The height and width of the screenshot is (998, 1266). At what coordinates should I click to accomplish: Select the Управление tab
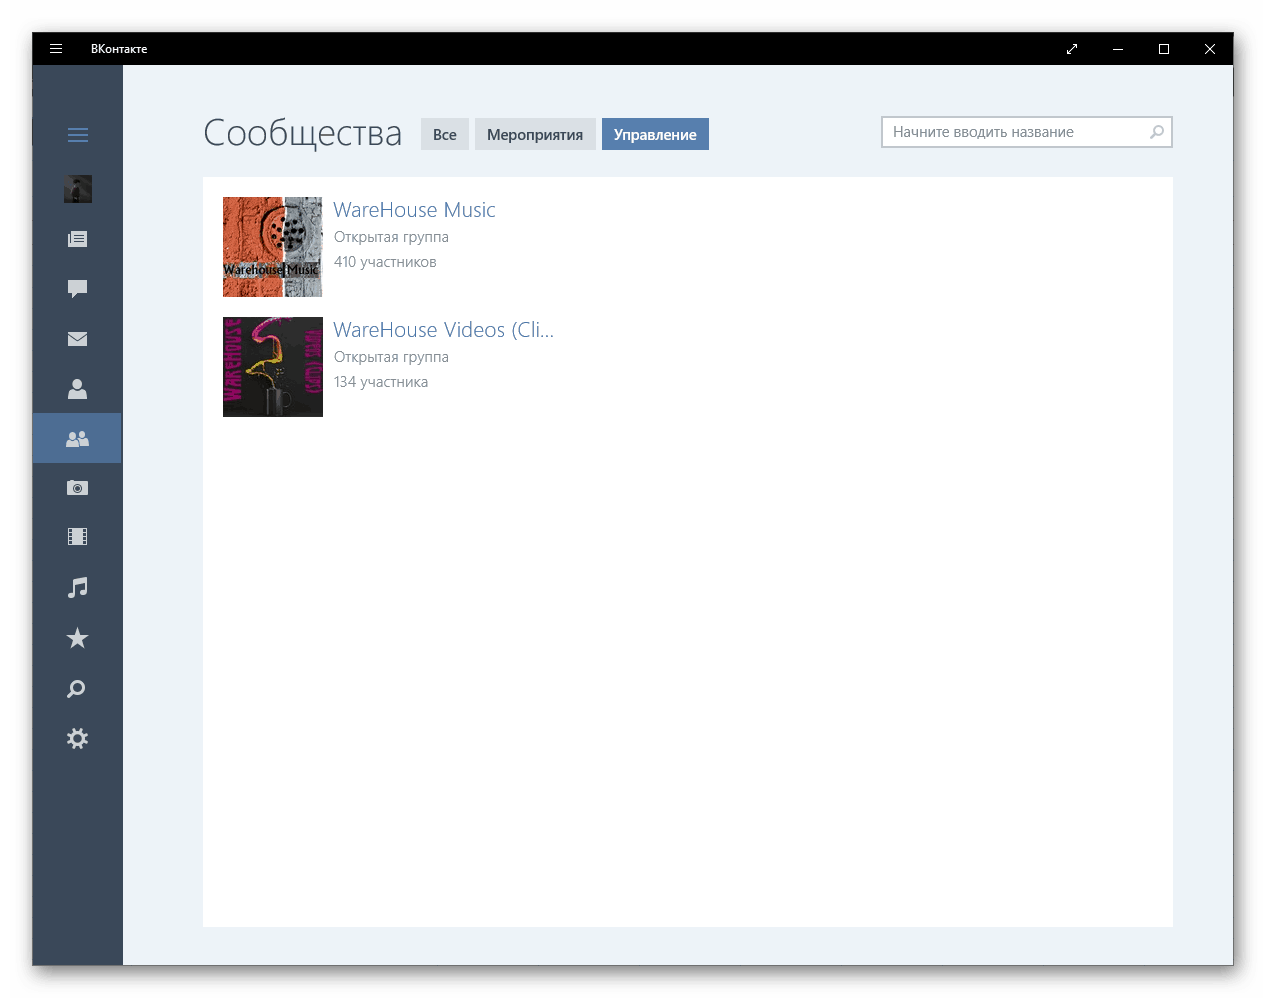pos(655,134)
